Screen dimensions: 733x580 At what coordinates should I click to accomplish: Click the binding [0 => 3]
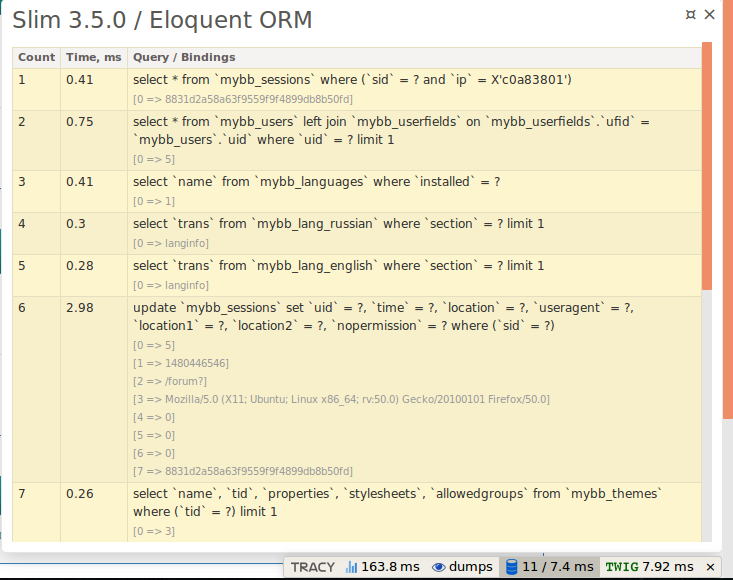coord(154,531)
